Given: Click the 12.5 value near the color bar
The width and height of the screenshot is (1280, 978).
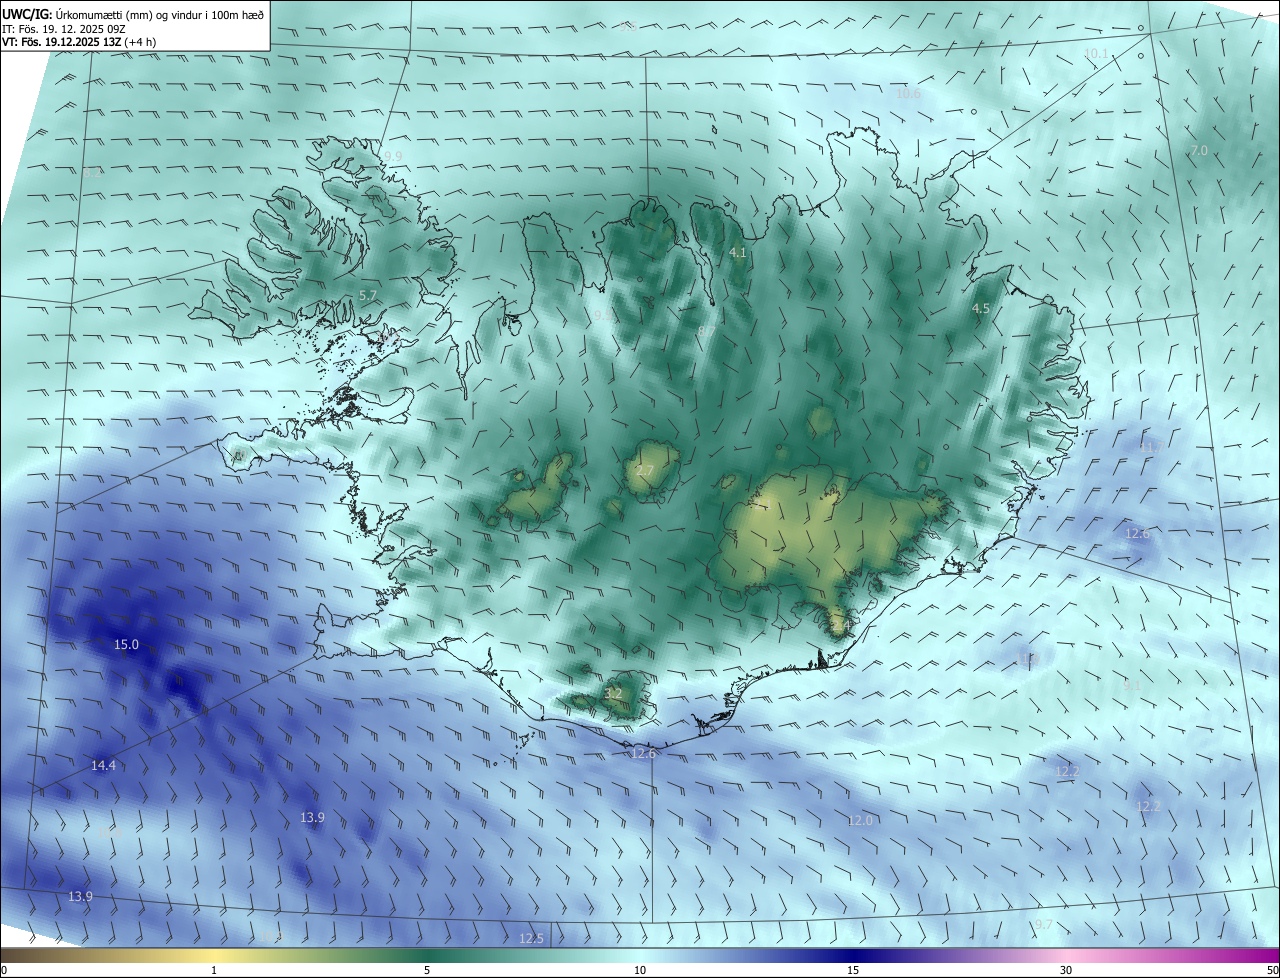Looking at the screenshot, I should pos(532,938).
